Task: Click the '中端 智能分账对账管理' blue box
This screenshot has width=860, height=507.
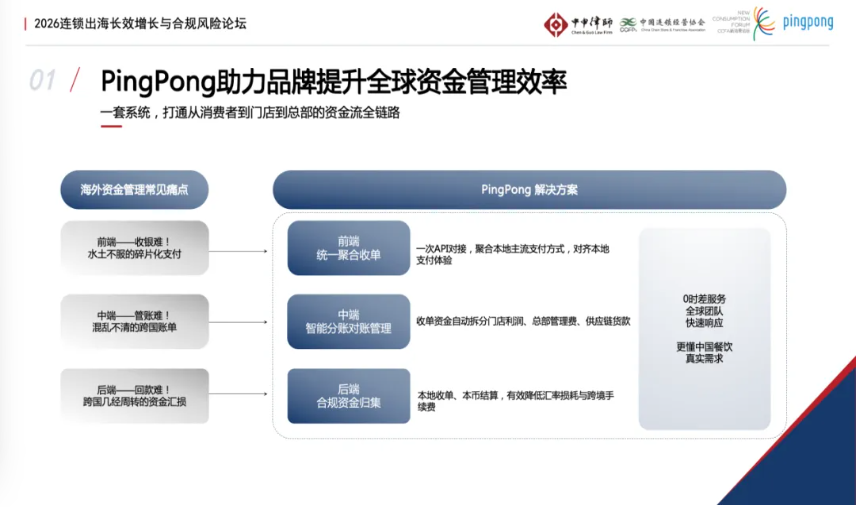Action: point(349,322)
